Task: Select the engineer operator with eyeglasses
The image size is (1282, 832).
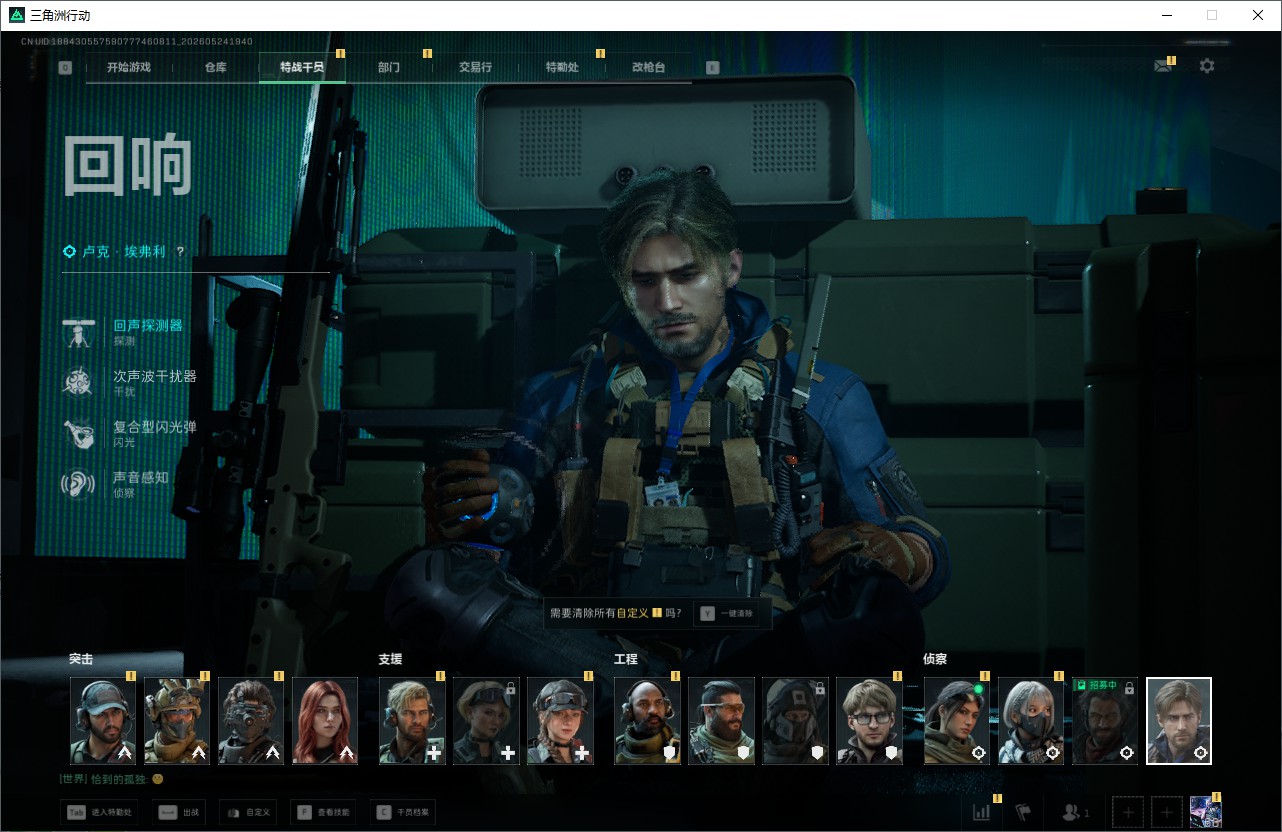Action: coord(869,721)
